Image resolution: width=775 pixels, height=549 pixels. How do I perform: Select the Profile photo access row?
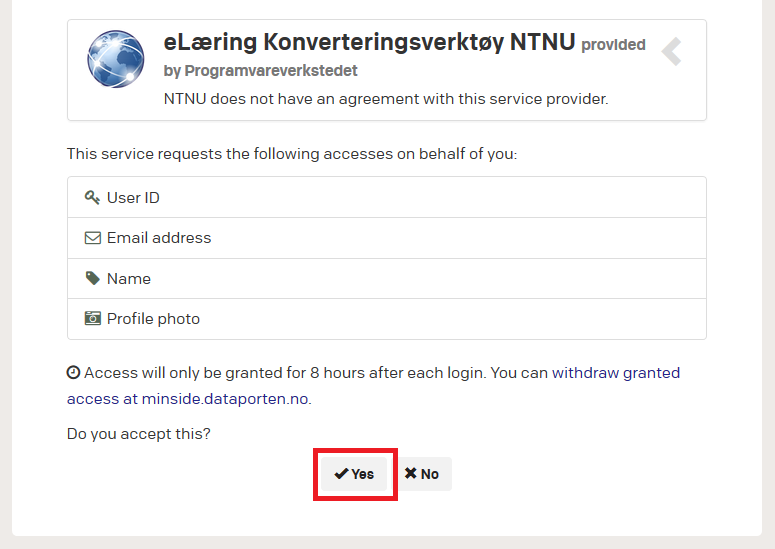click(x=387, y=319)
